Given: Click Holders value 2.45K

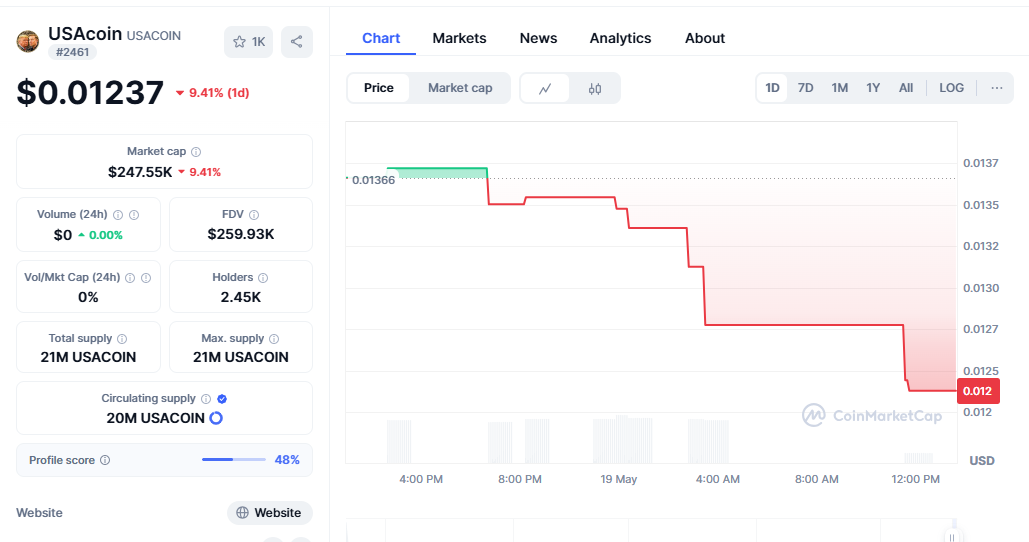Looking at the screenshot, I should pos(241,297).
